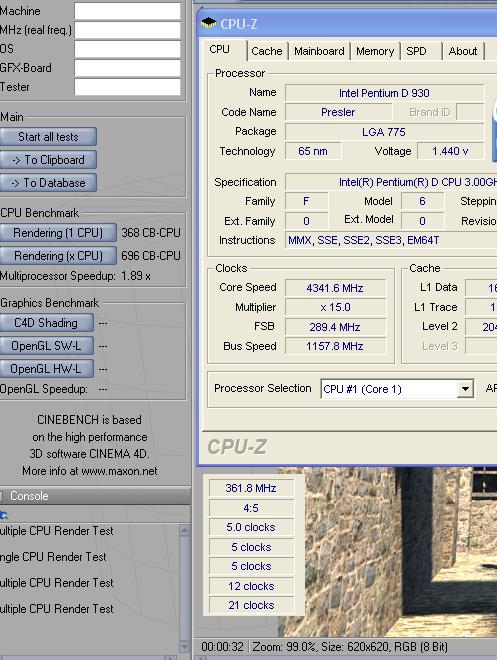Viewport: 497px width, 660px height.
Task: Run Rendering (1 CPU) benchmark
Action: [58, 233]
